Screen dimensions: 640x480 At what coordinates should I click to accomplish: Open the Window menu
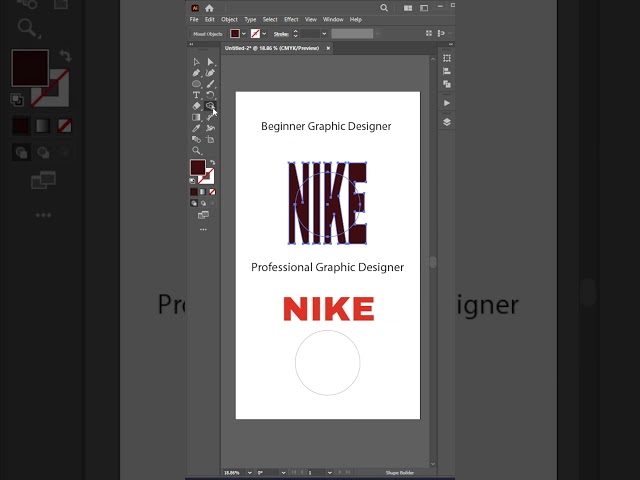[333, 20]
